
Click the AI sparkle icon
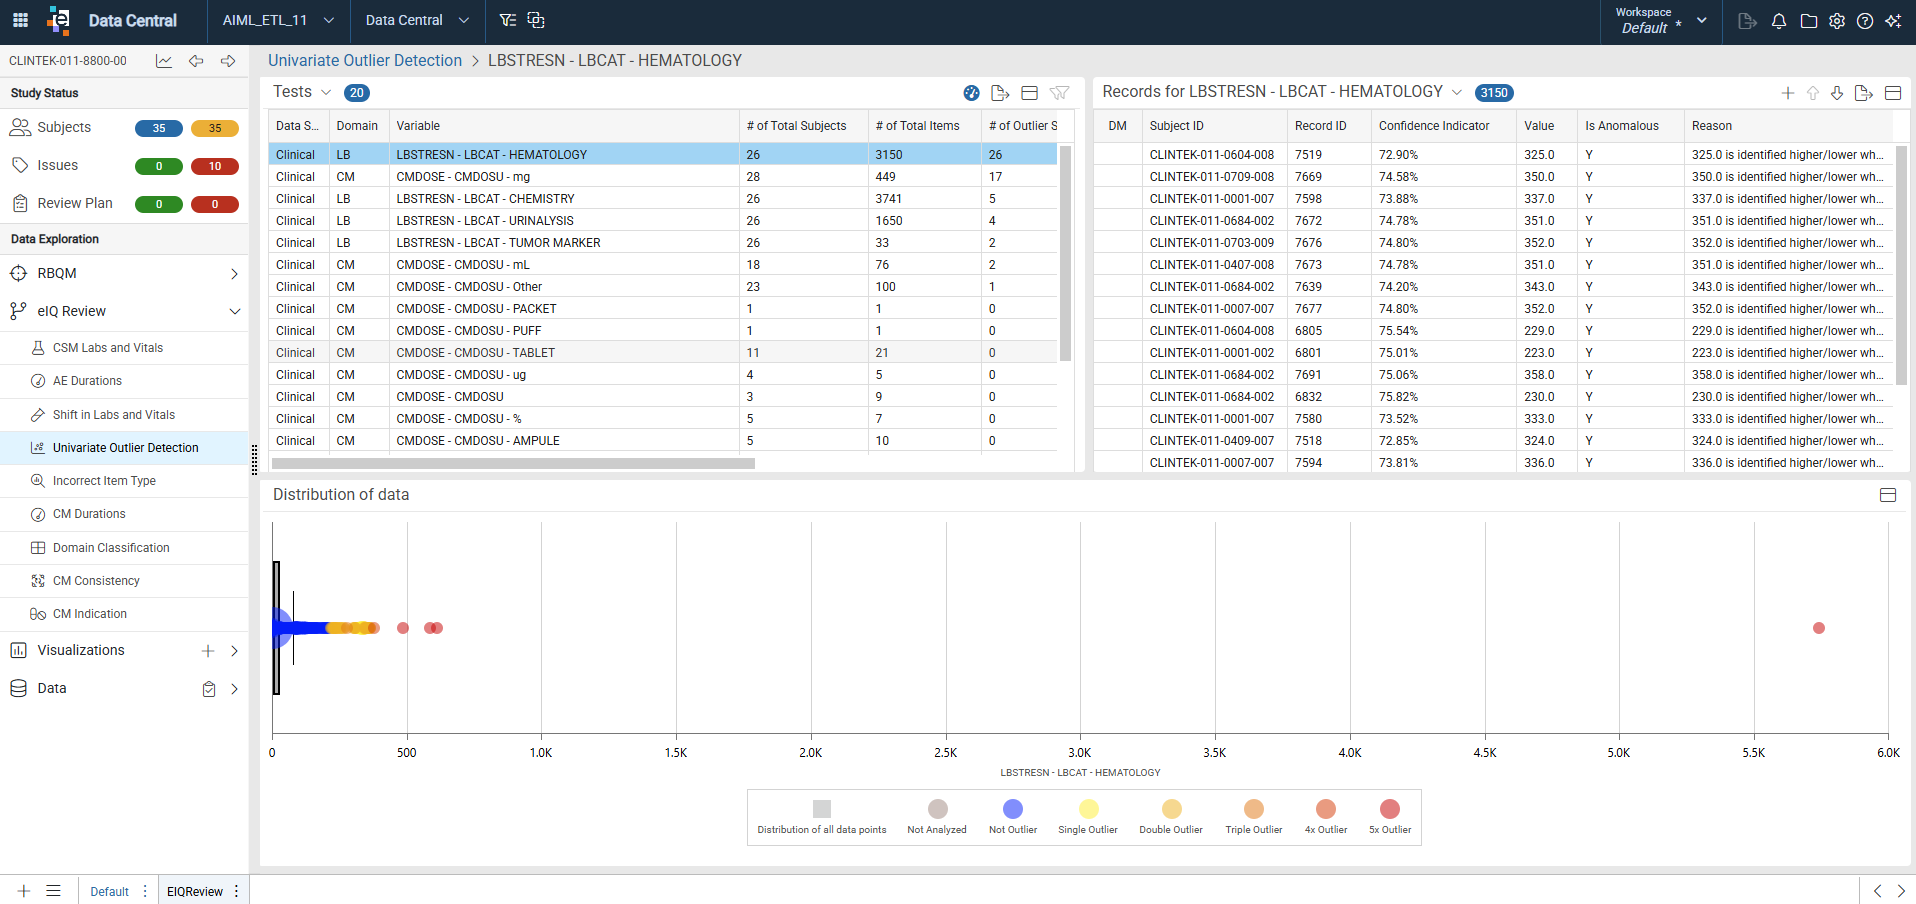pos(1893,21)
